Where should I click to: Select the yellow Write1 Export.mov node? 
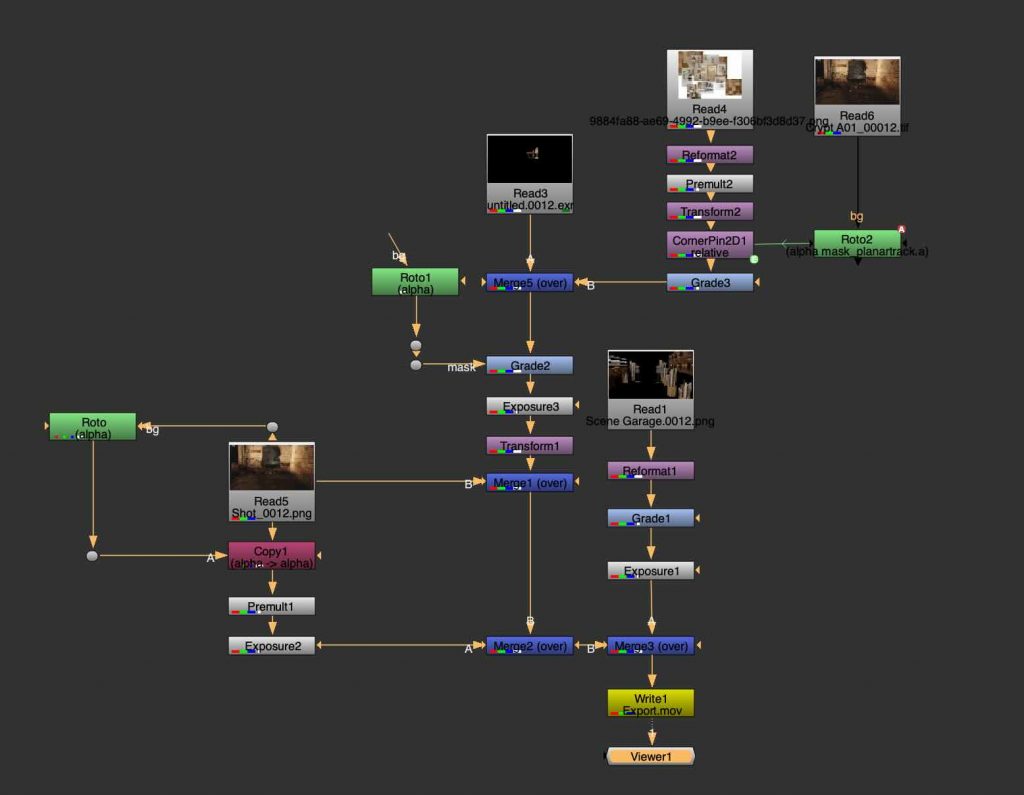click(x=650, y=703)
